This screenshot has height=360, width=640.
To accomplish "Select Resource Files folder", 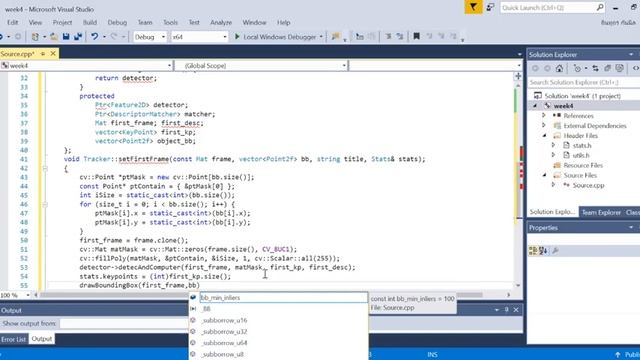I will click(583, 165).
